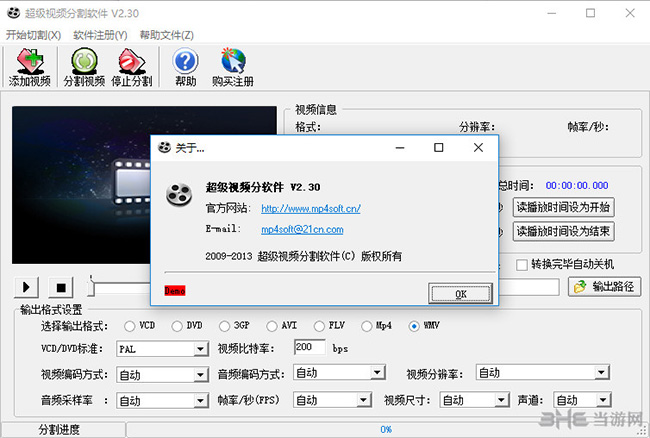Open the http://www.mp4soft.cn/ website link

[311, 208]
